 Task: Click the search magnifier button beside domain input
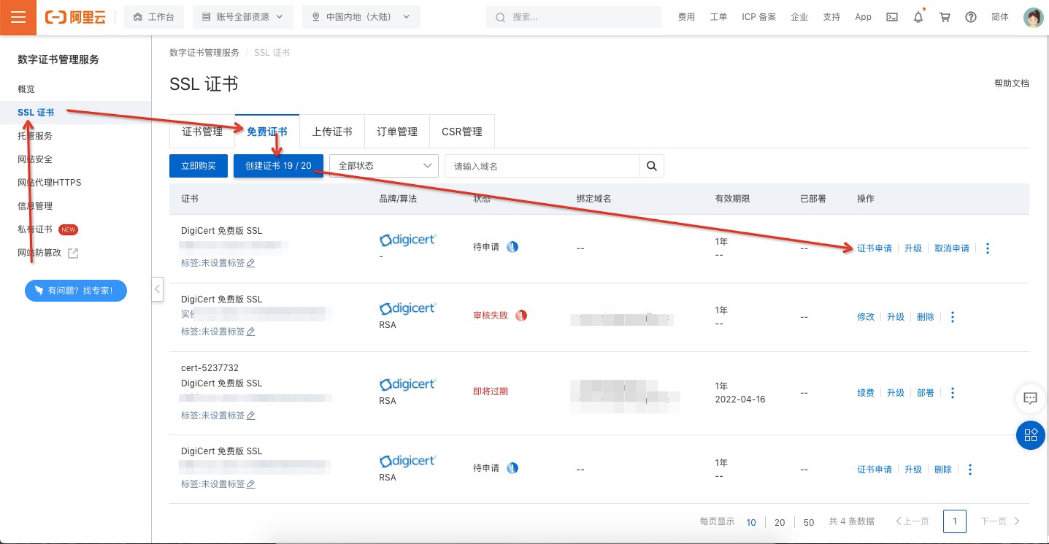(651, 166)
